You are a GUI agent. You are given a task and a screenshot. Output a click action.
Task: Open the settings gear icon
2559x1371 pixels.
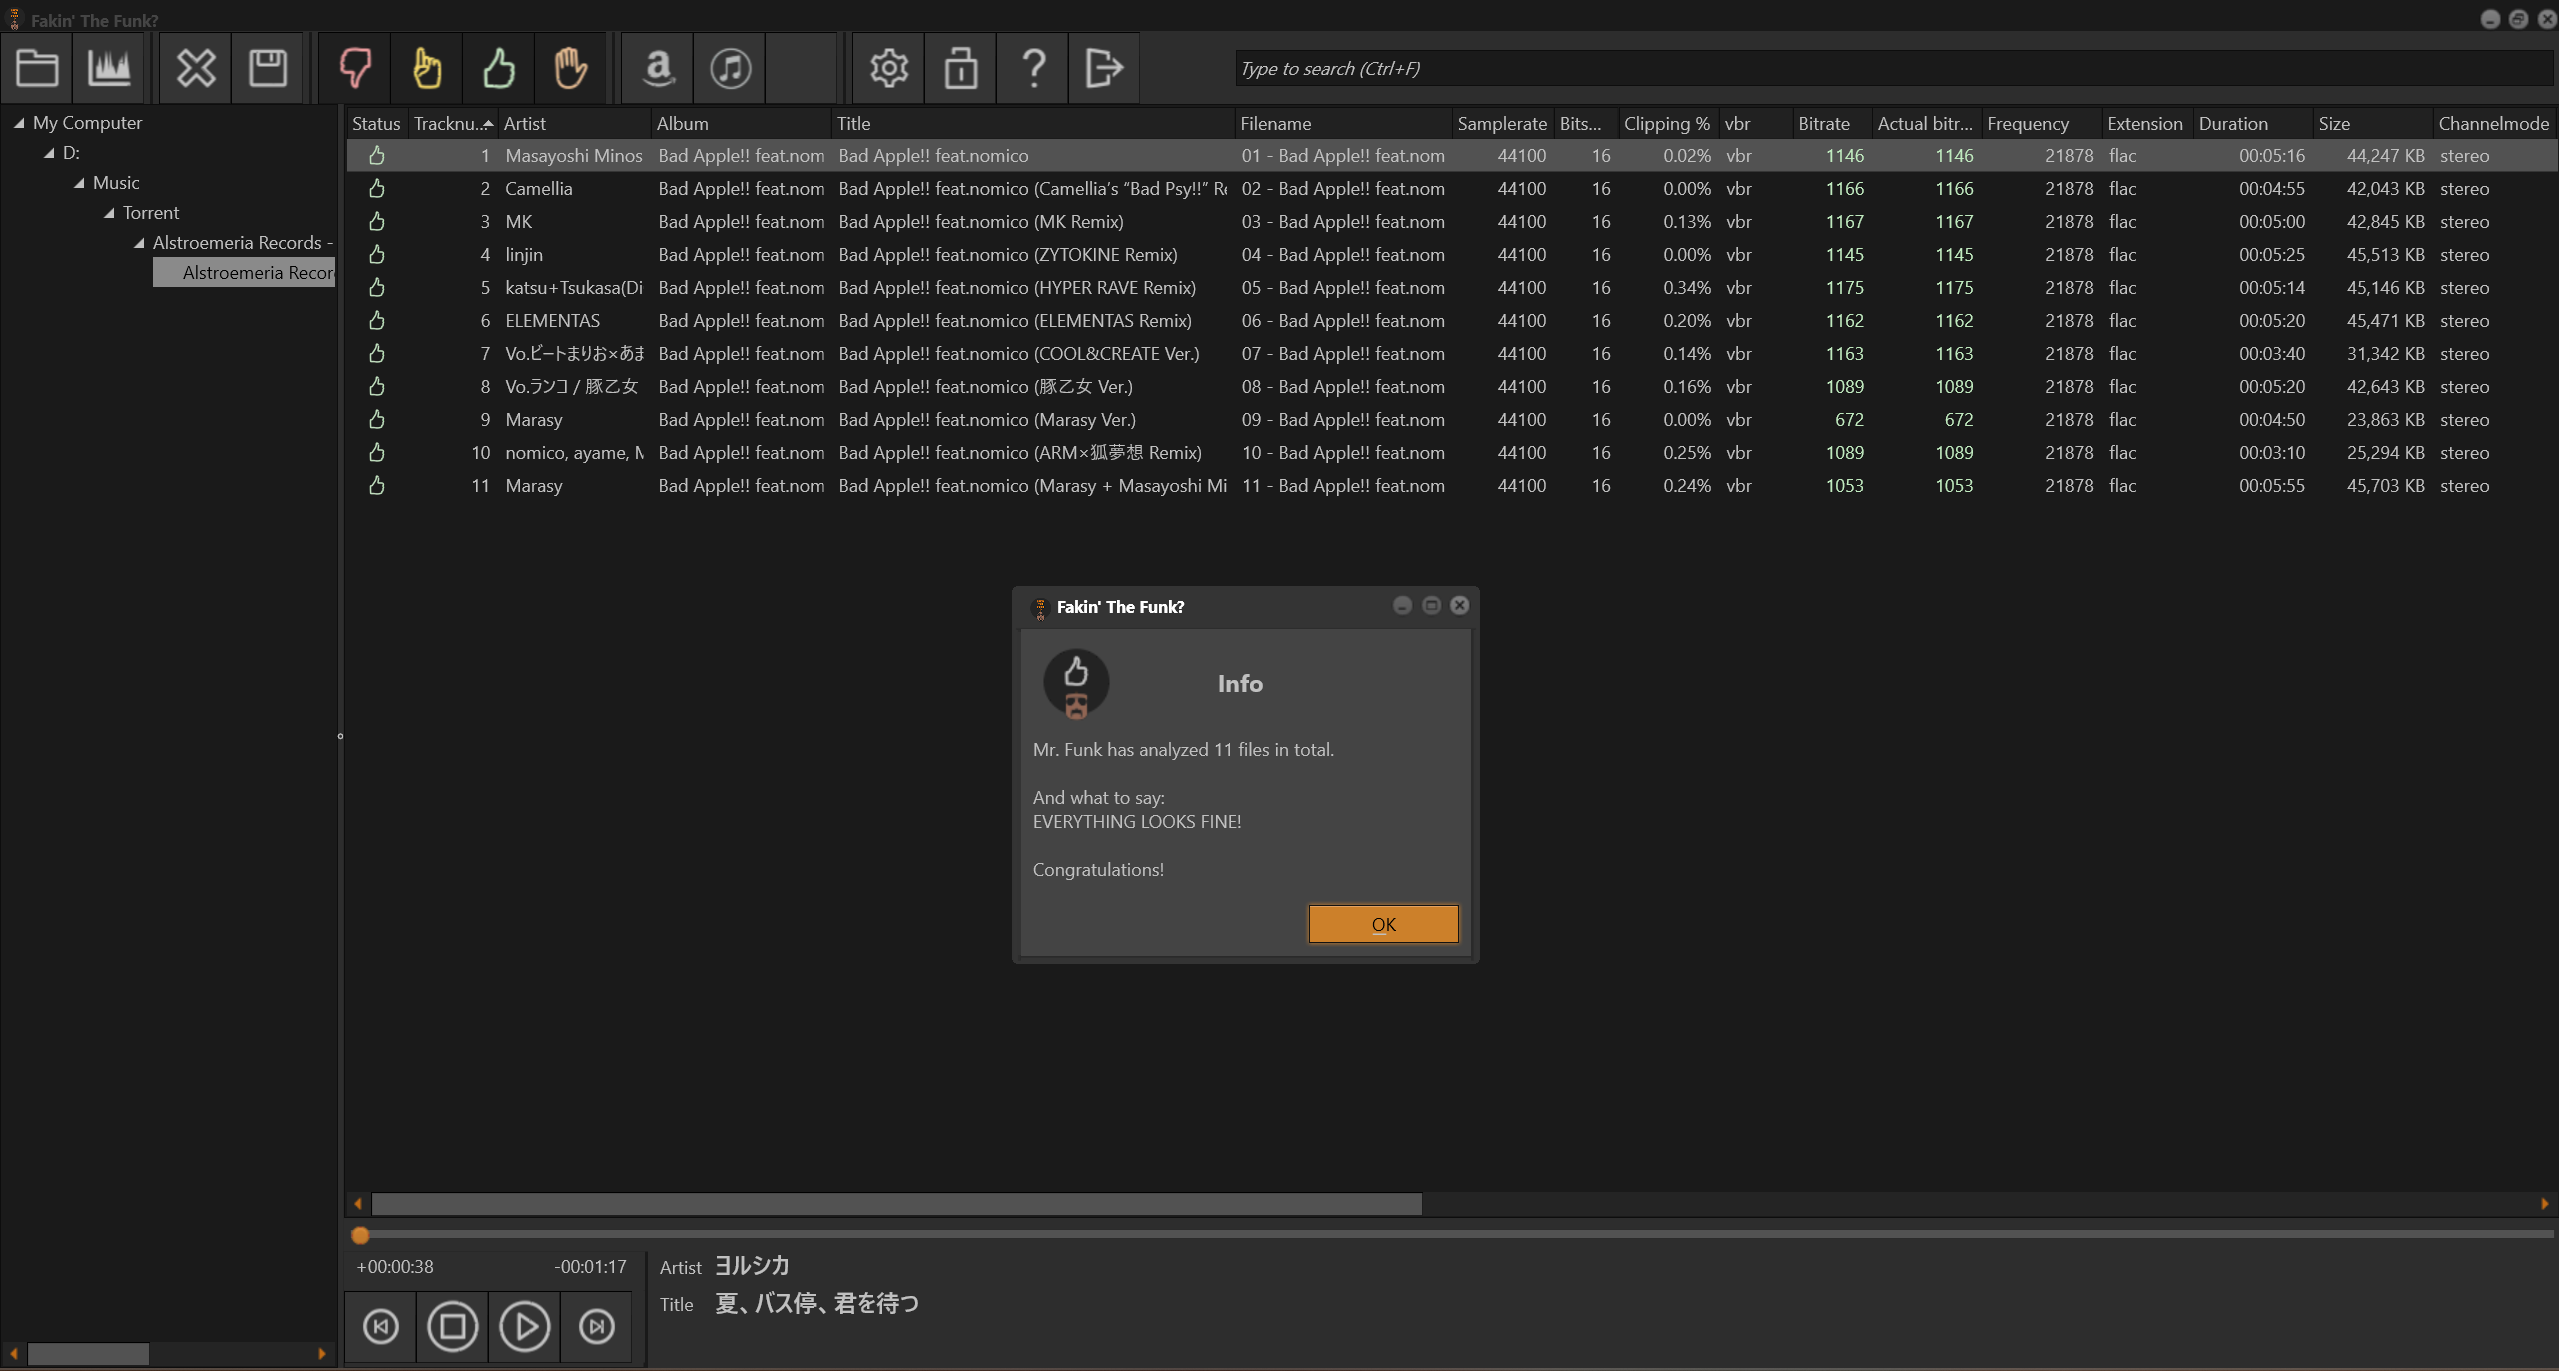pyautogui.click(x=888, y=68)
